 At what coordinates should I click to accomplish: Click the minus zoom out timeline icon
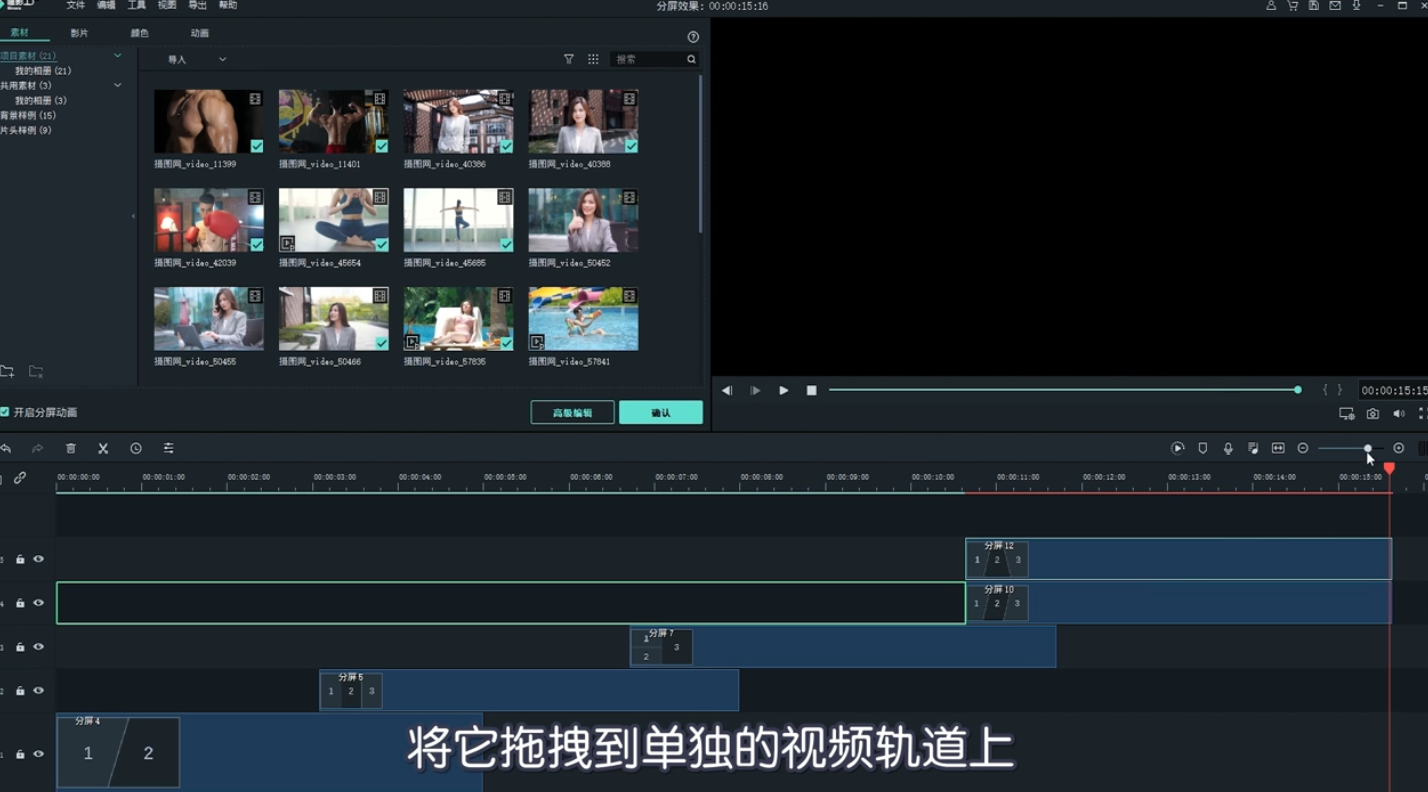[x=1303, y=448]
